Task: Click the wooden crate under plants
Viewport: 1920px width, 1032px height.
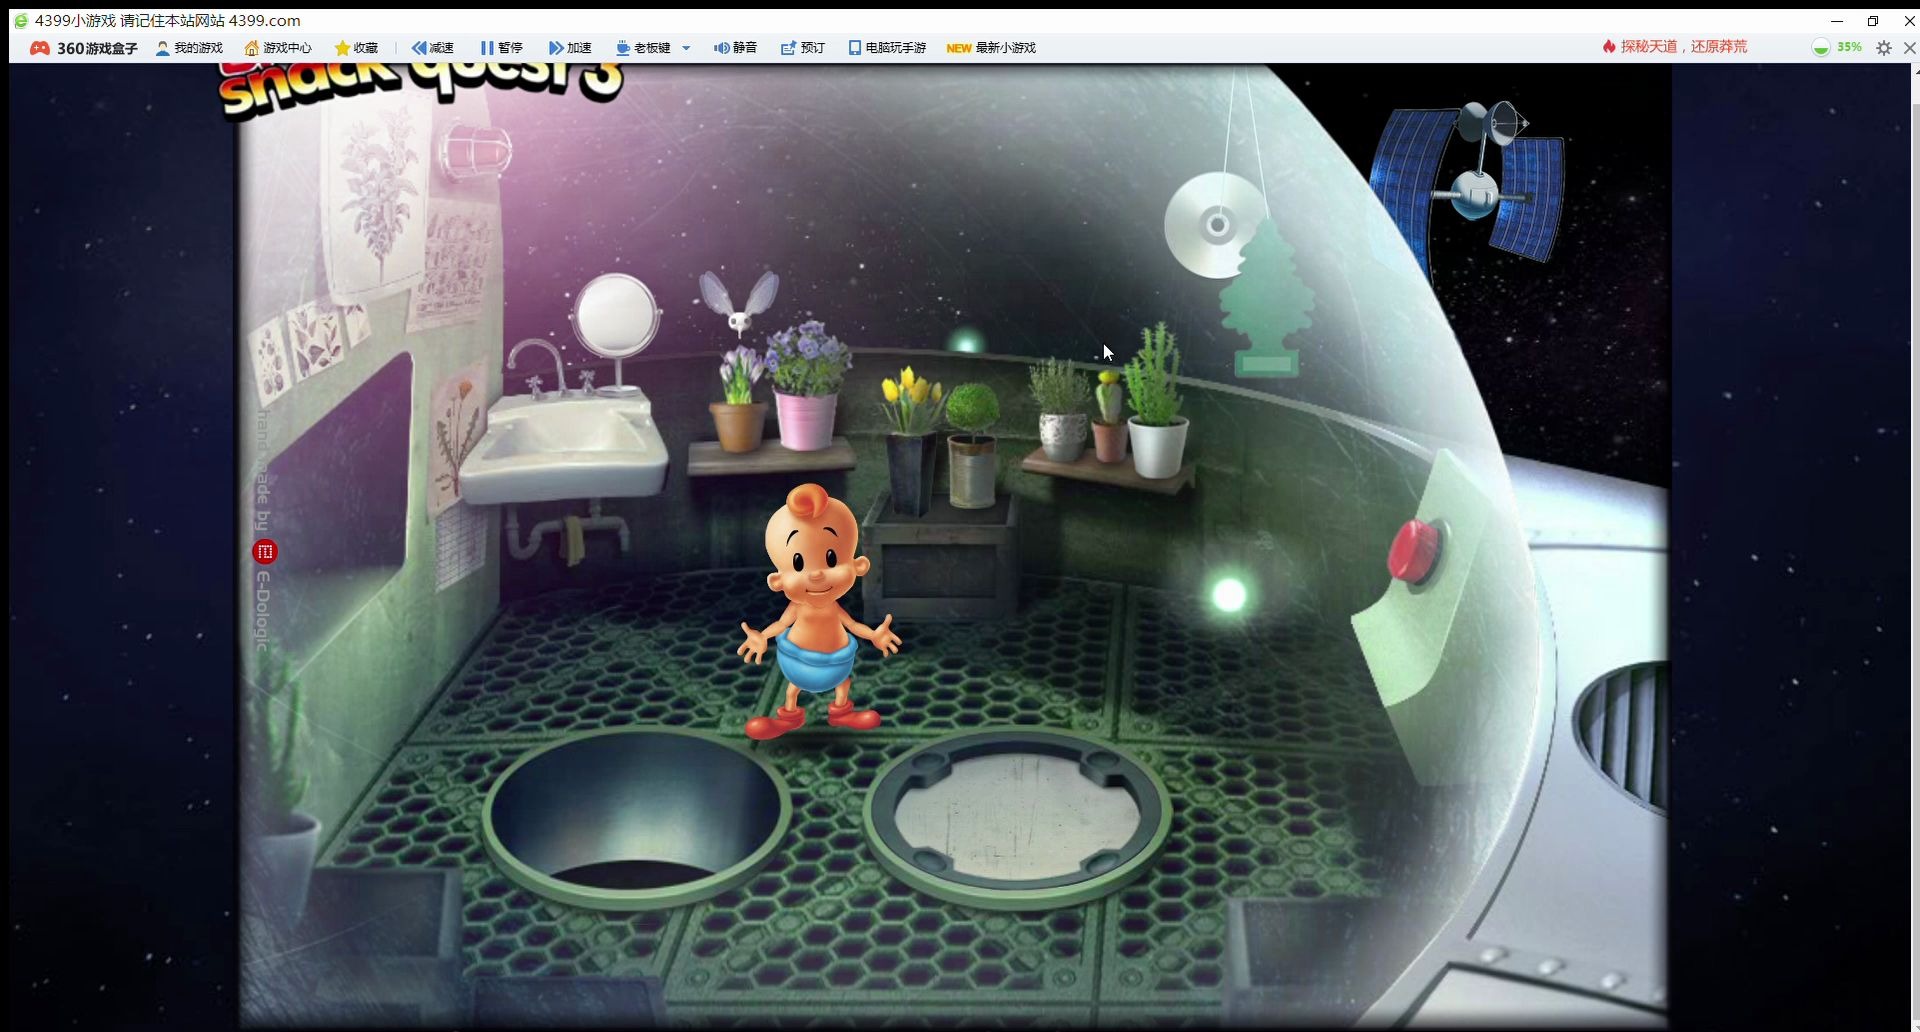Action: (x=940, y=557)
